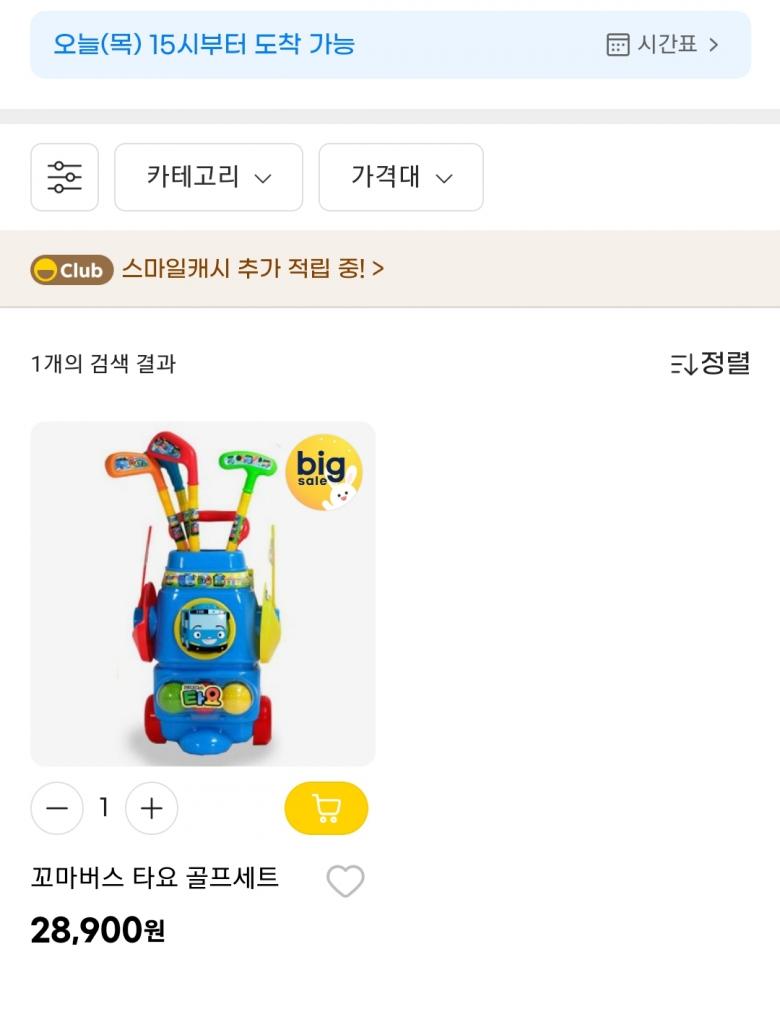Click the calendar icon beside 시간표
The width and height of the screenshot is (780, 1014).
point(618,44)
